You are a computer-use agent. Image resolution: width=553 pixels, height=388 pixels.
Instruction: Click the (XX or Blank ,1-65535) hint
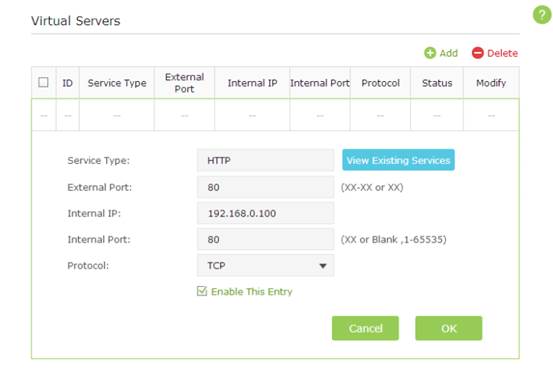click(394, 239)
